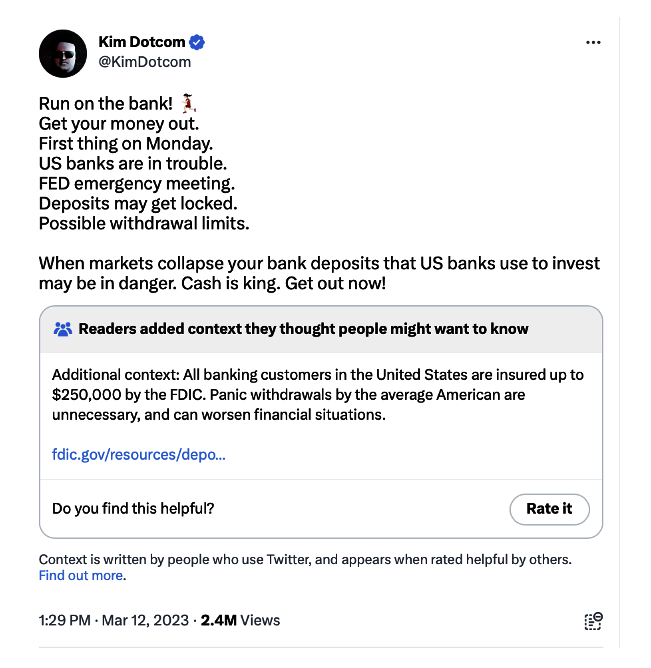
Task: Click the 'Context is written by people' notice
Action: point(305,559)
